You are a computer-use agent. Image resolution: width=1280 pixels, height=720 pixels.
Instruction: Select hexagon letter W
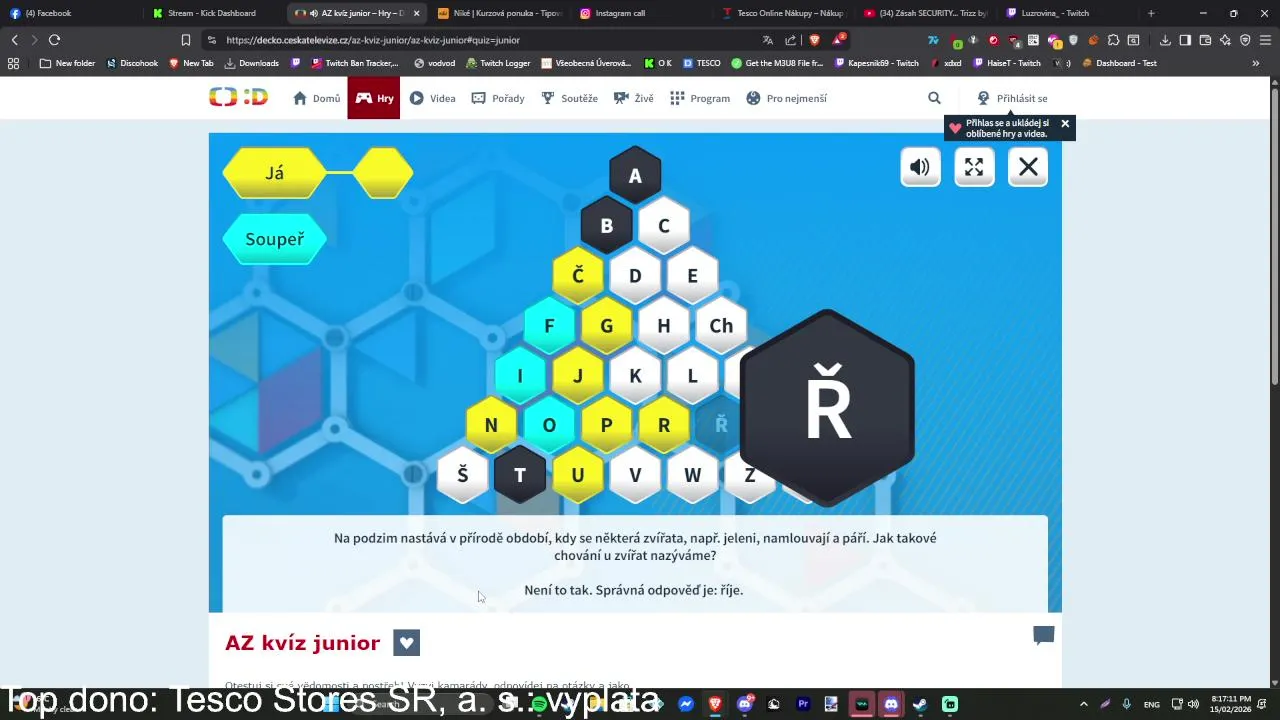click(692, 475)
